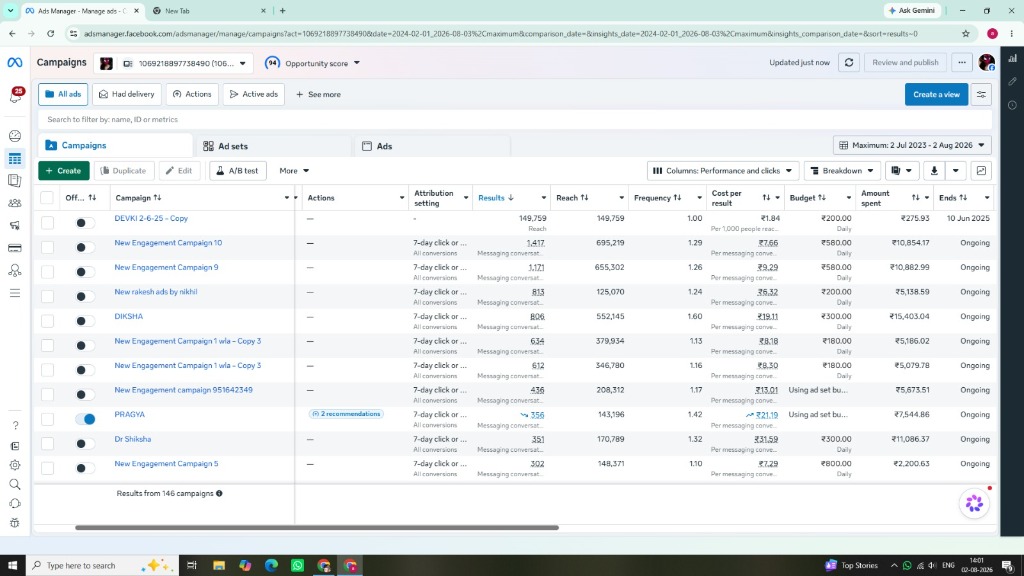The height and width of the screenshot is (576, 1024).
Task: Enable New Engagement Campaign 5 toggle
Action: pyautogui.click(x=85, y=468)
